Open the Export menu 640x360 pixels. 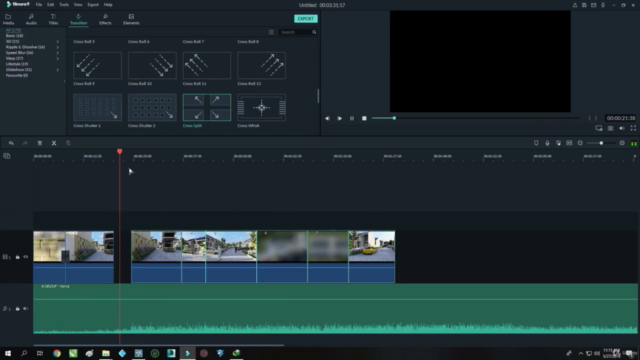93,5
